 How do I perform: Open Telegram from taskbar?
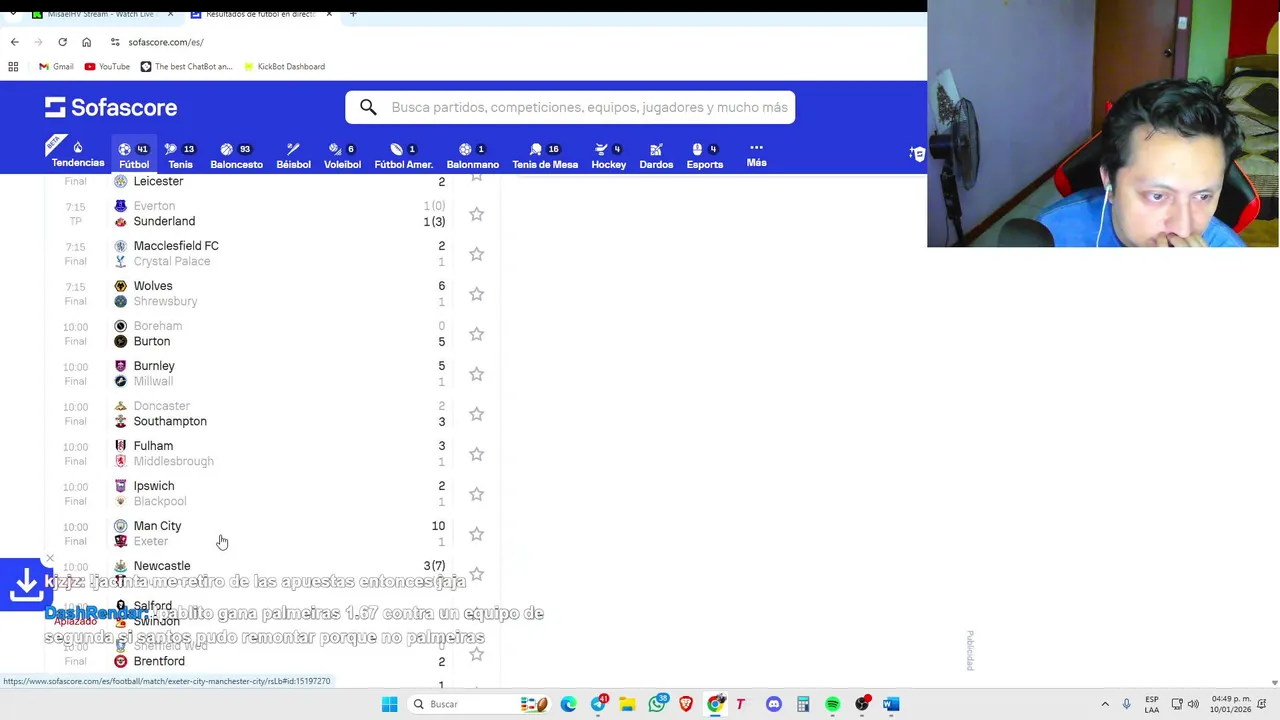tap(598, 704)
